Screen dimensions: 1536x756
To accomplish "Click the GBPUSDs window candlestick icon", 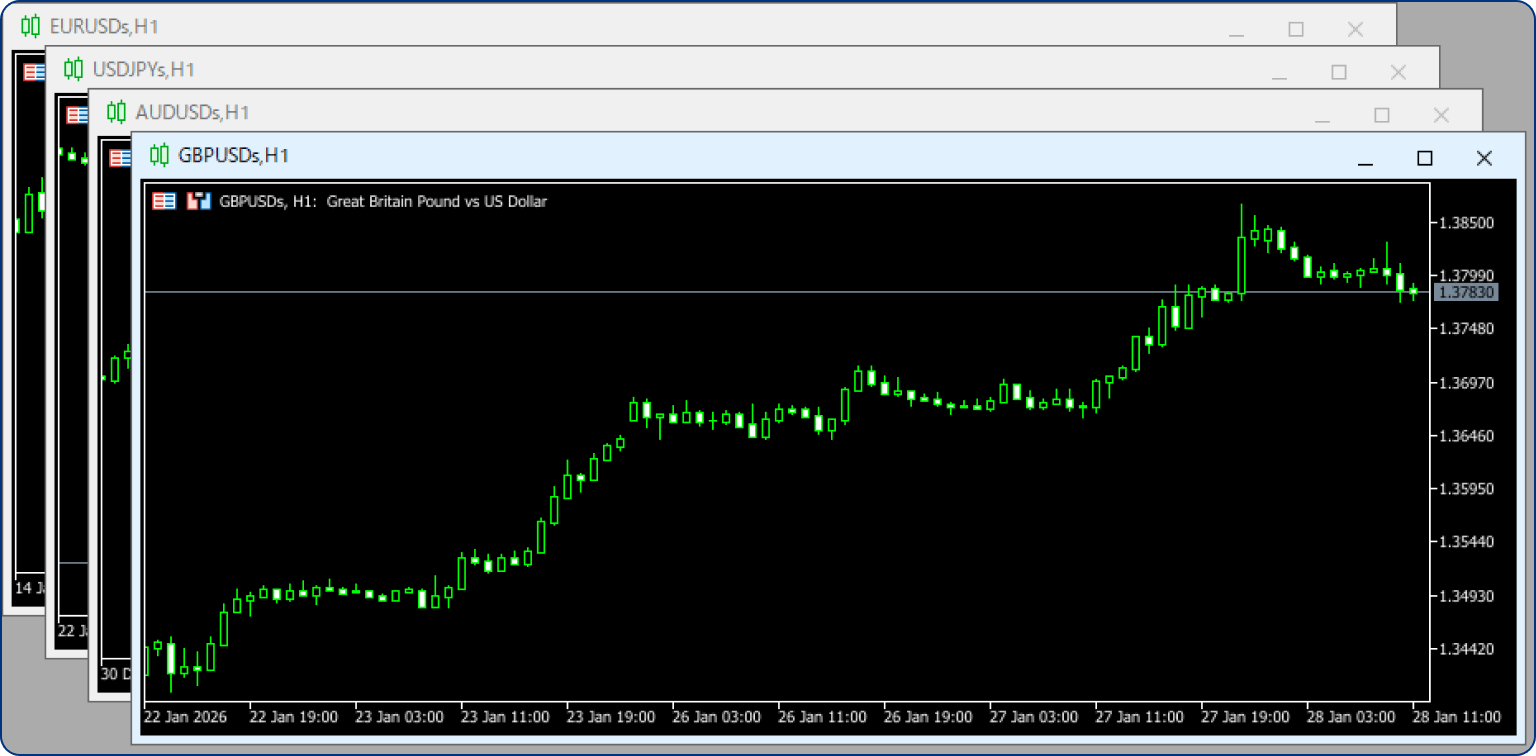I will pyautogui.click(x=159, y=155).
